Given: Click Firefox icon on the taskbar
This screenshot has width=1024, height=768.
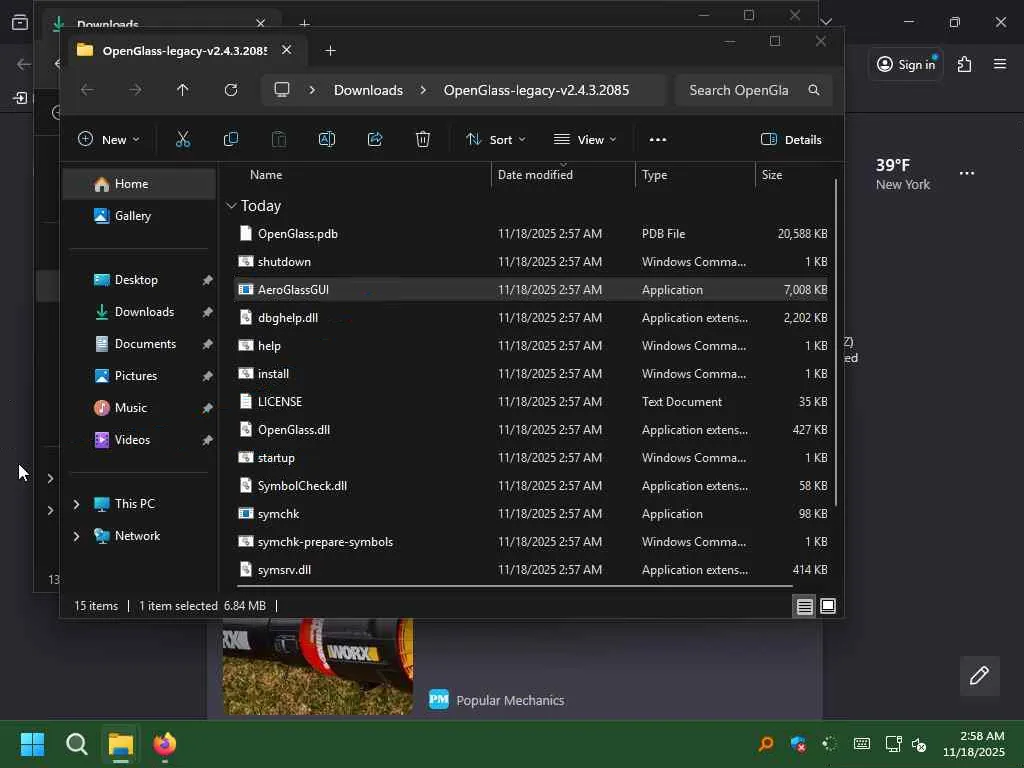Looking at the screenshot, I should pos(165,744).
